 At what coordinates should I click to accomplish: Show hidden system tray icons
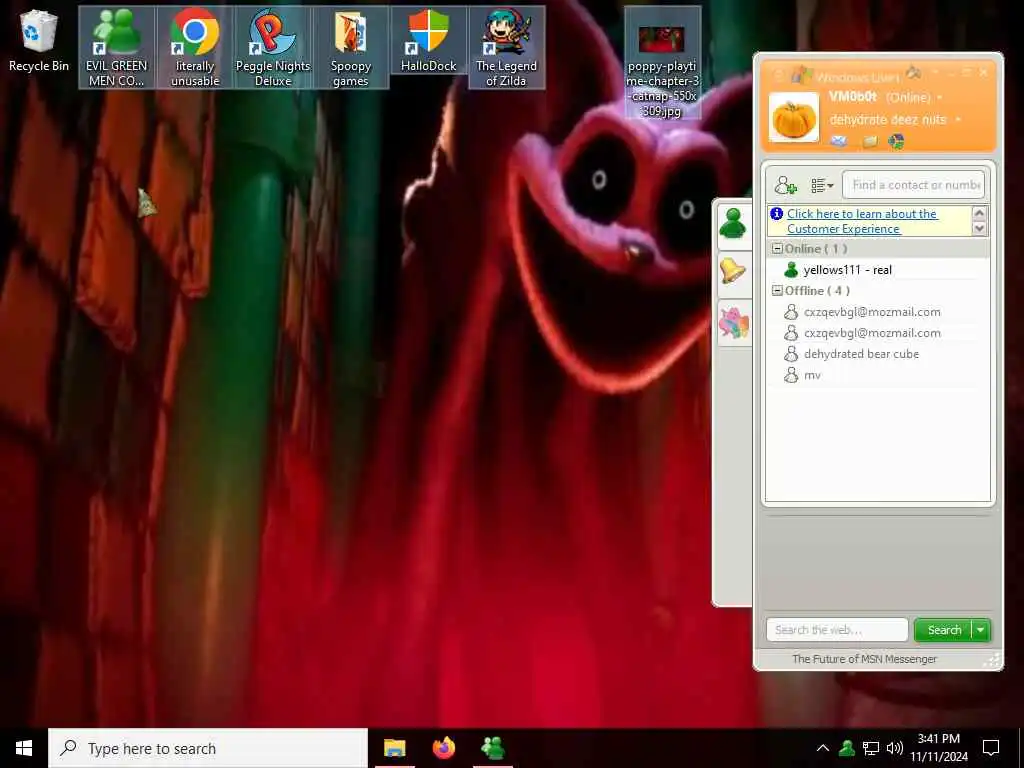823,748
